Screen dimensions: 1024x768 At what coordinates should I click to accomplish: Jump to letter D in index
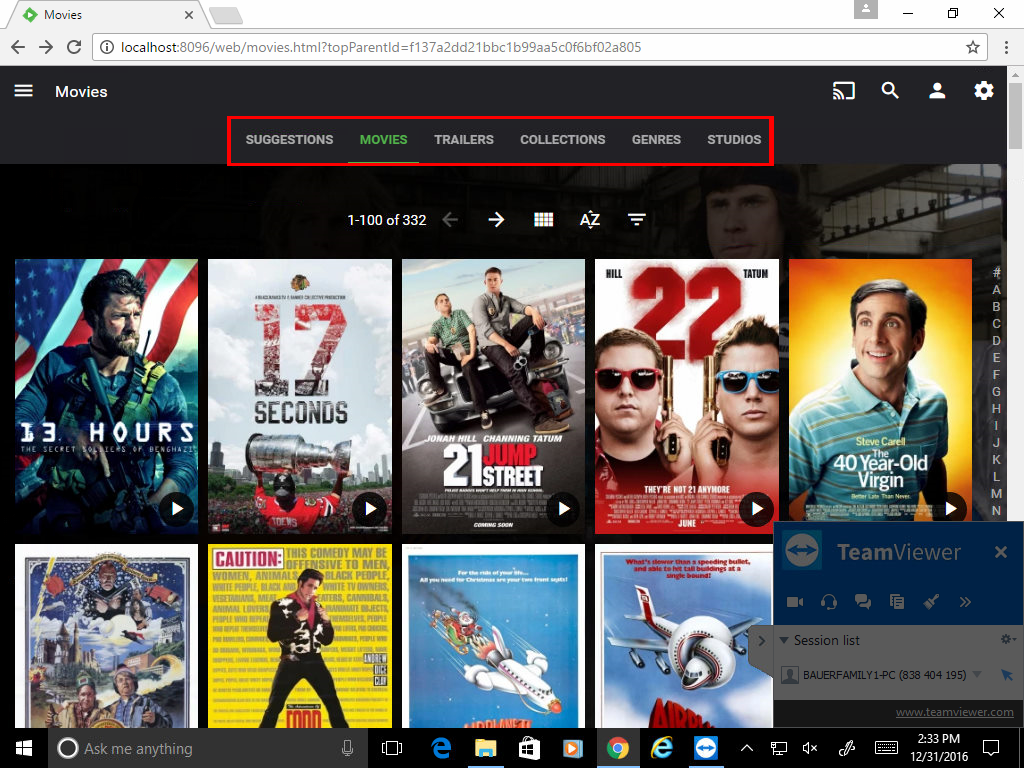[996, 340]
